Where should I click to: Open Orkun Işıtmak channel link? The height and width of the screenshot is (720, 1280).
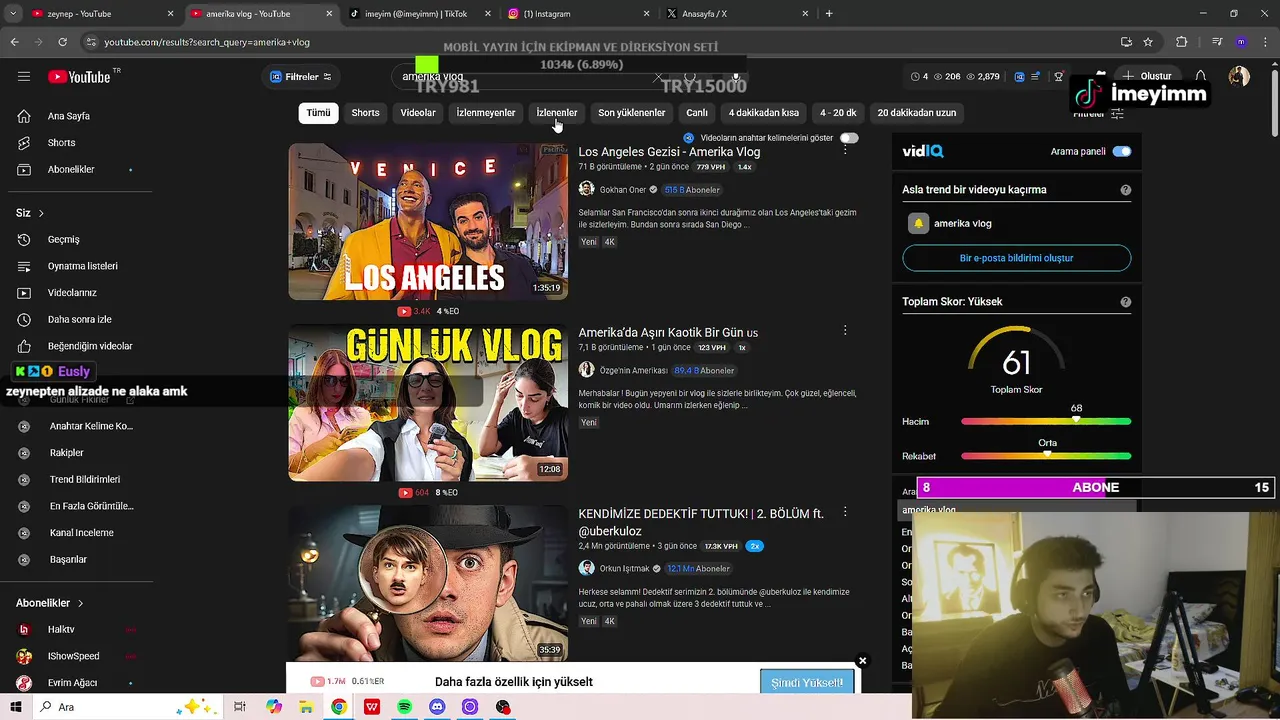pyautogui.click(x=624, y=569)
